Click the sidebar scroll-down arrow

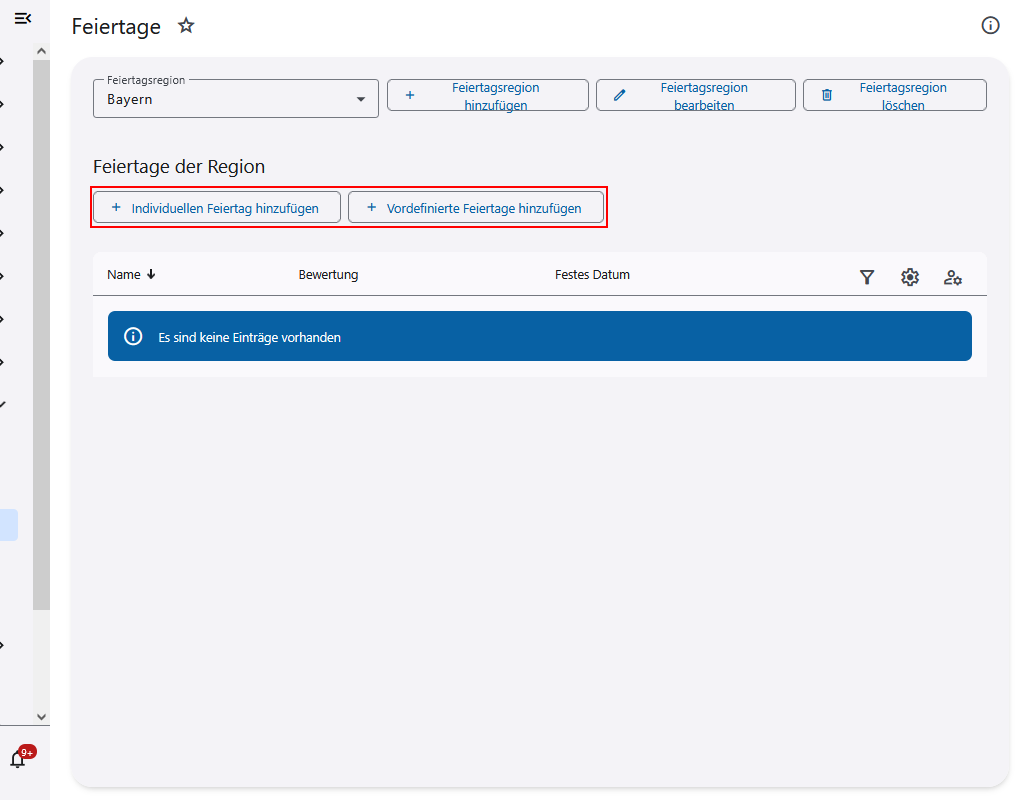41,716
